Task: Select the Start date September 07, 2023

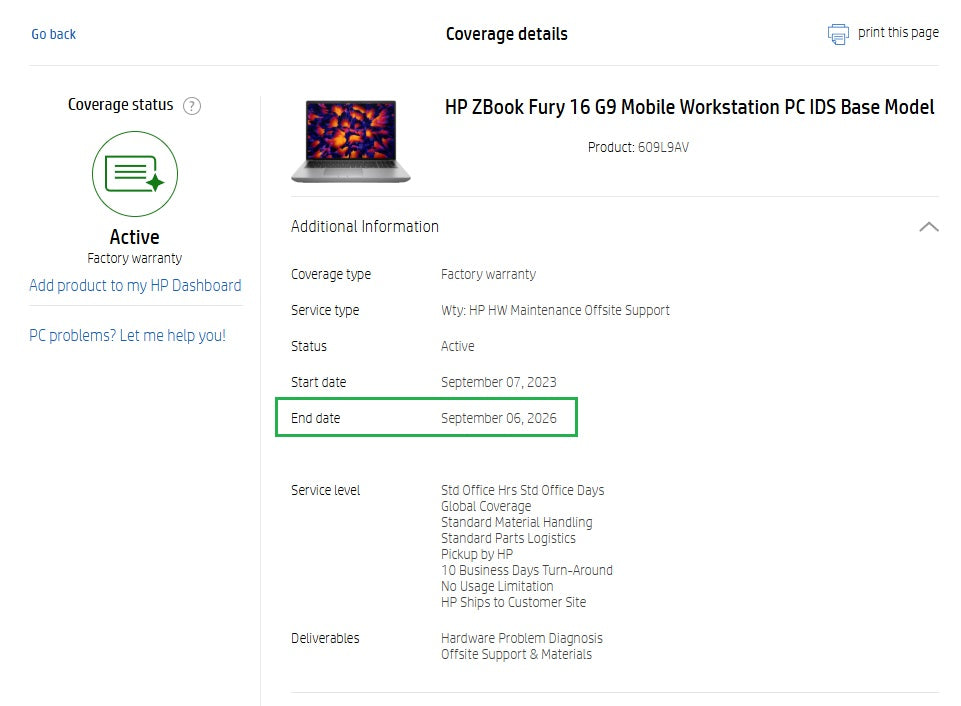Action: coord(499,382)
